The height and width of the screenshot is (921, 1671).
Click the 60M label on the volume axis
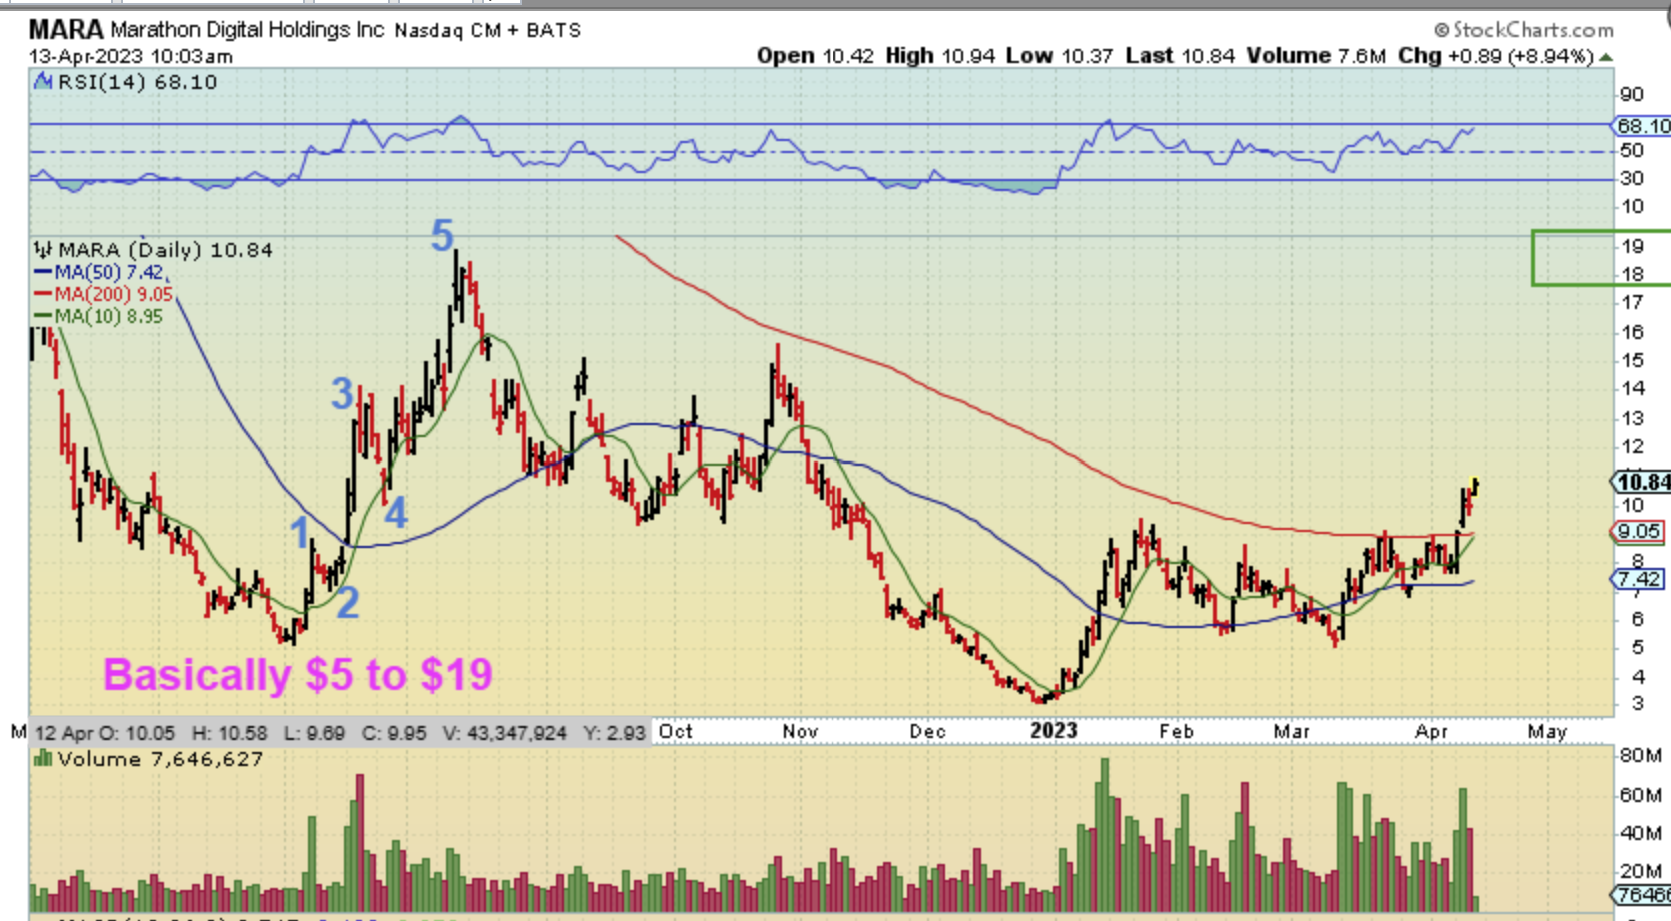click(x=1640, y=795)
